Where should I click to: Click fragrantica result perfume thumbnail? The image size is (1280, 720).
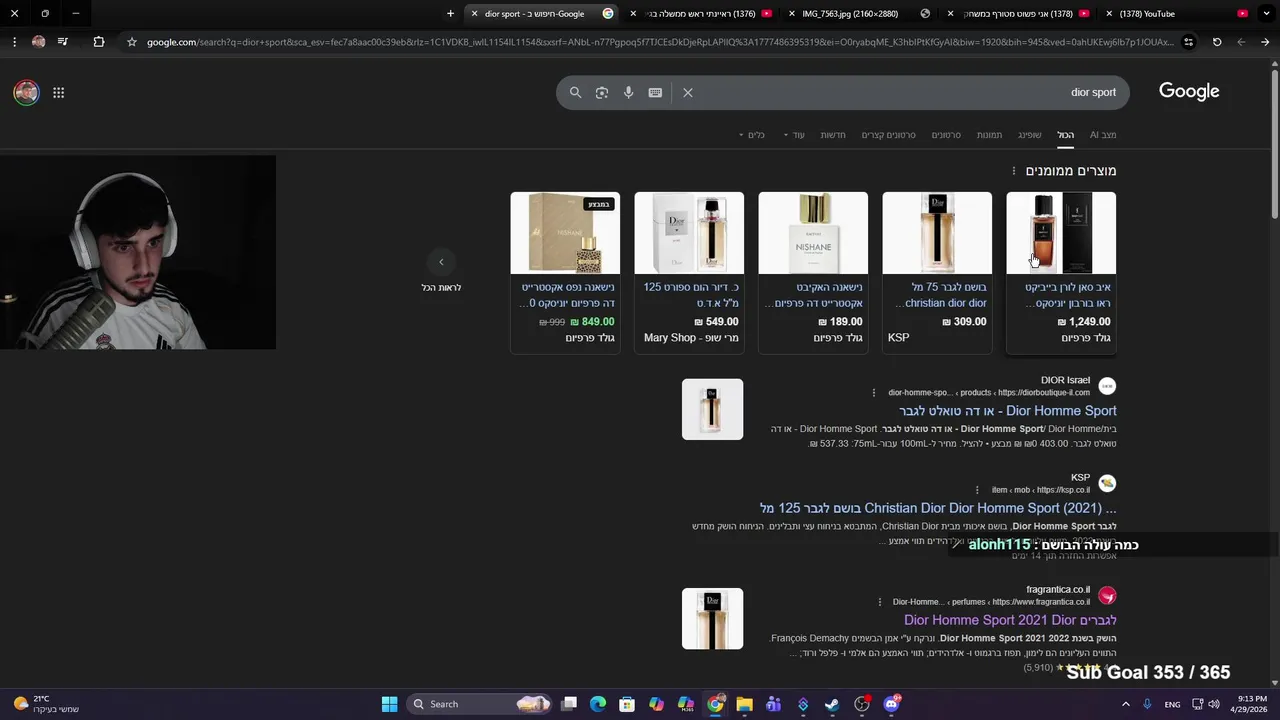712,619
